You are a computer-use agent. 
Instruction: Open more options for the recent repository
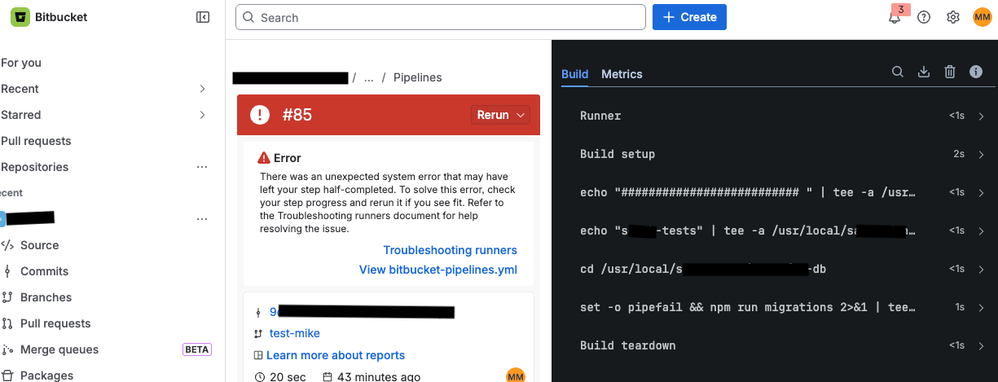202,219
